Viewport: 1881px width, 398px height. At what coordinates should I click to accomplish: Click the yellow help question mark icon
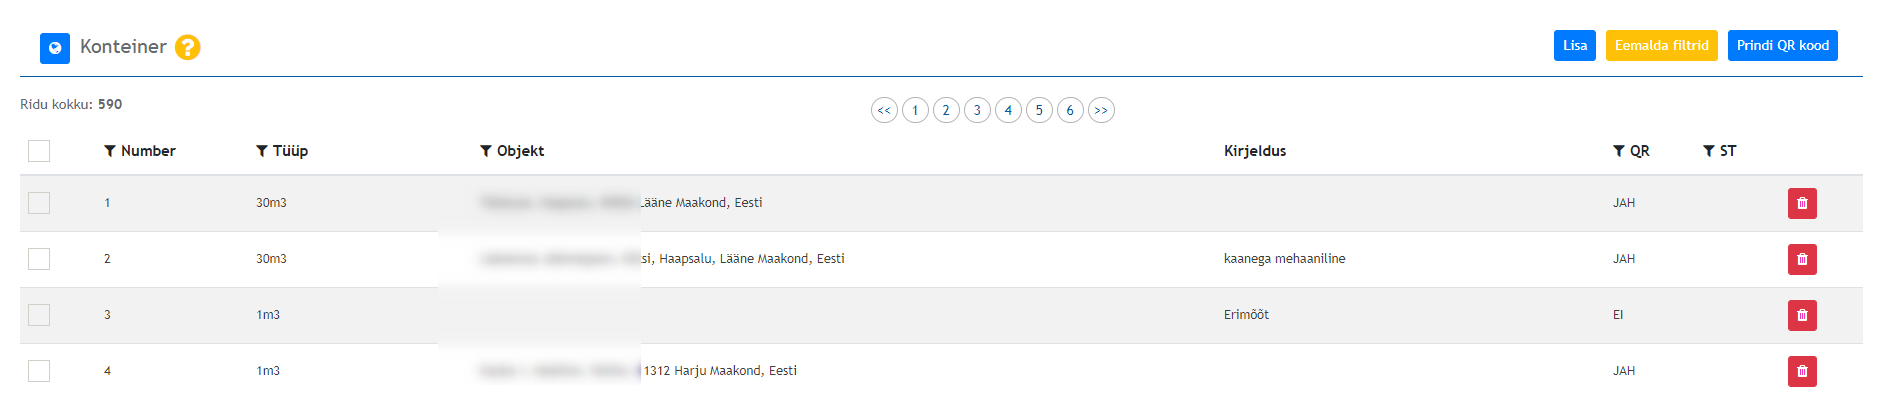point(188,47)
